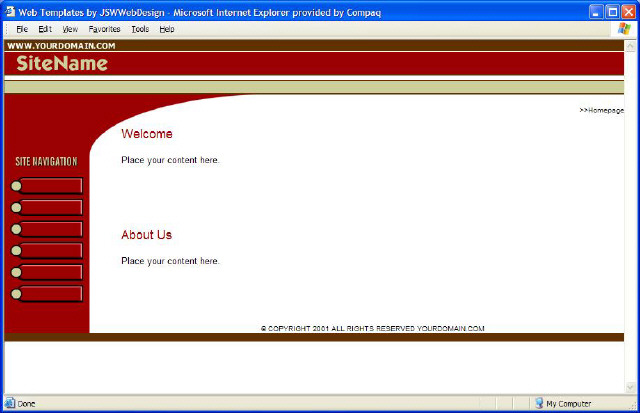Viewport: 640px width, 413px height.
Task: Expand the Favorites menu
Action: coord(104,29)
